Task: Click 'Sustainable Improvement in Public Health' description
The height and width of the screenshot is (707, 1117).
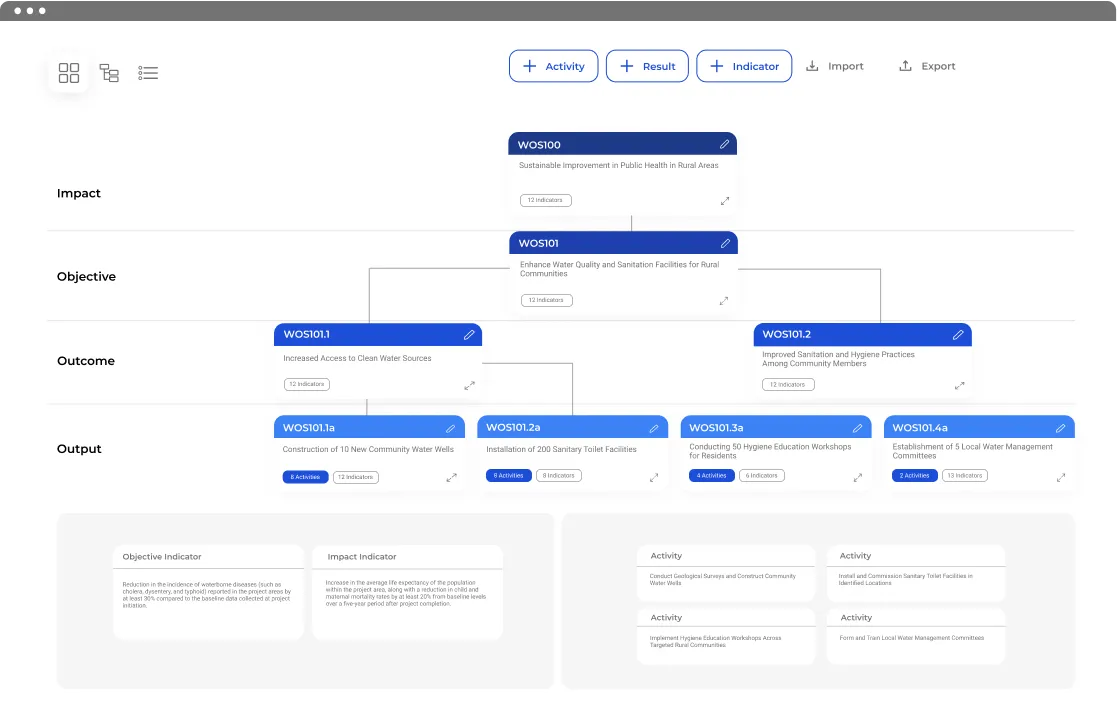Action: tap(618, 165)
